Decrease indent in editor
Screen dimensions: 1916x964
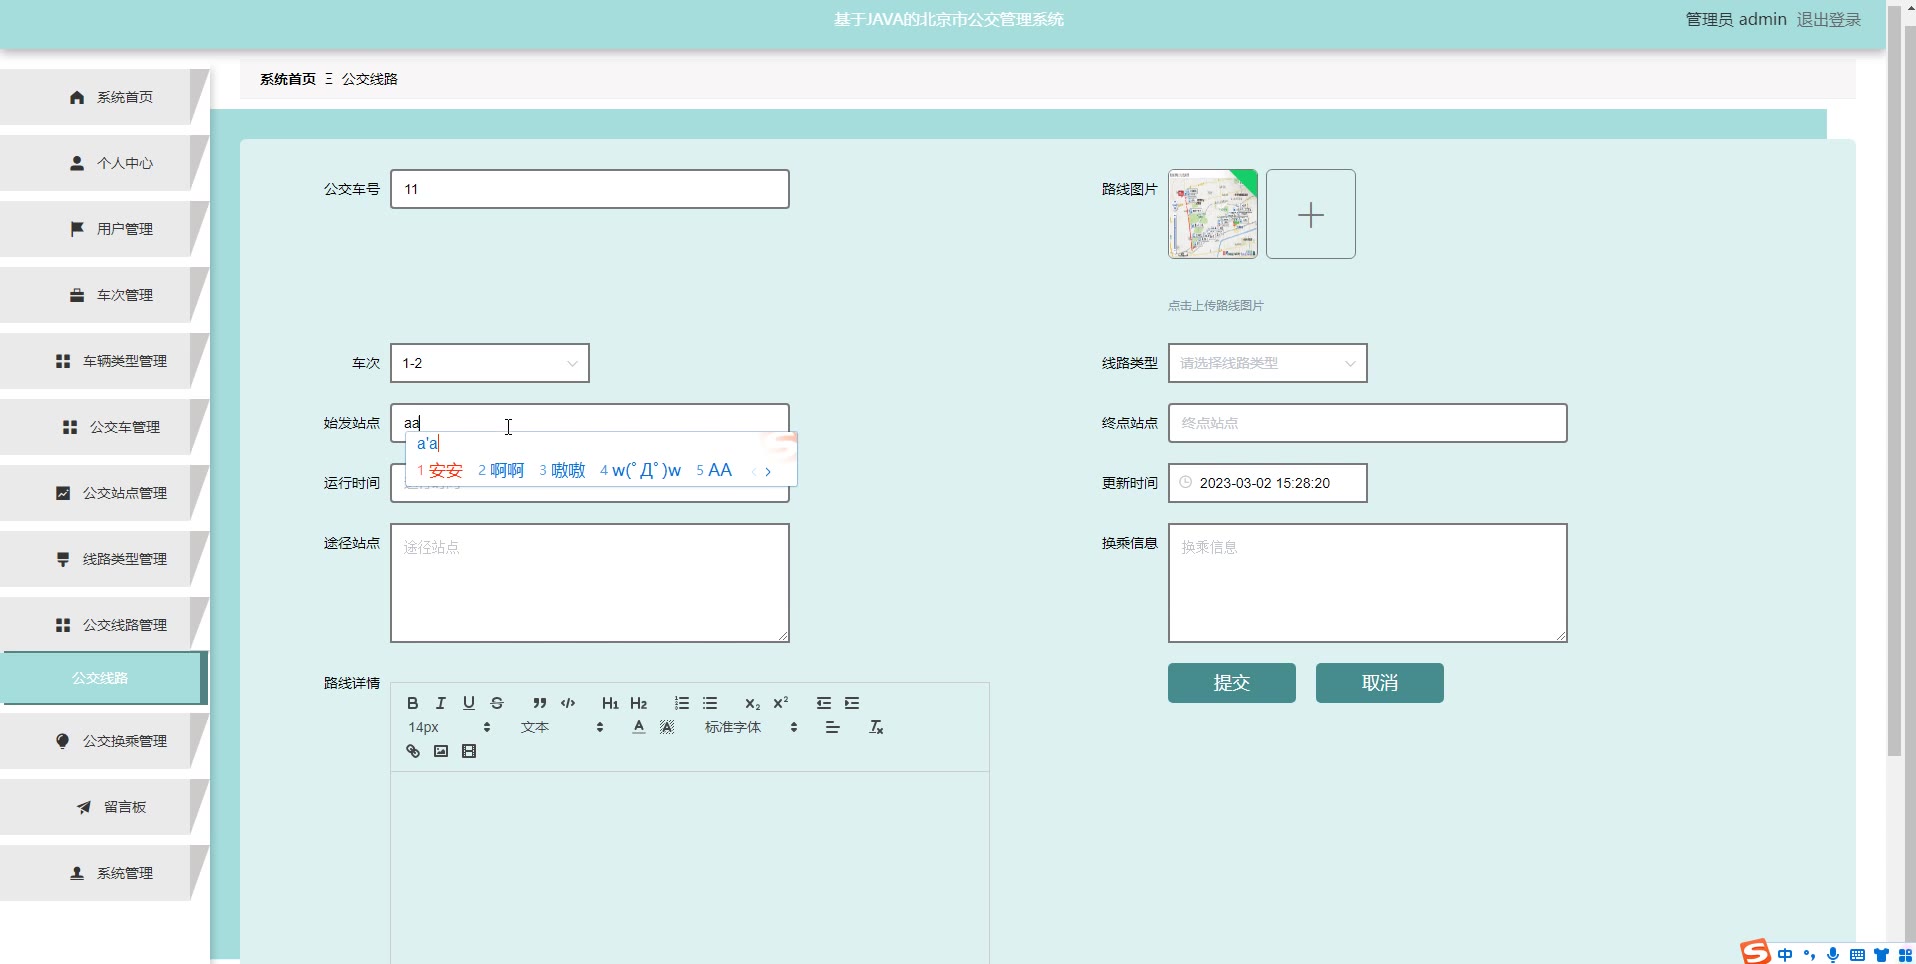824,703
